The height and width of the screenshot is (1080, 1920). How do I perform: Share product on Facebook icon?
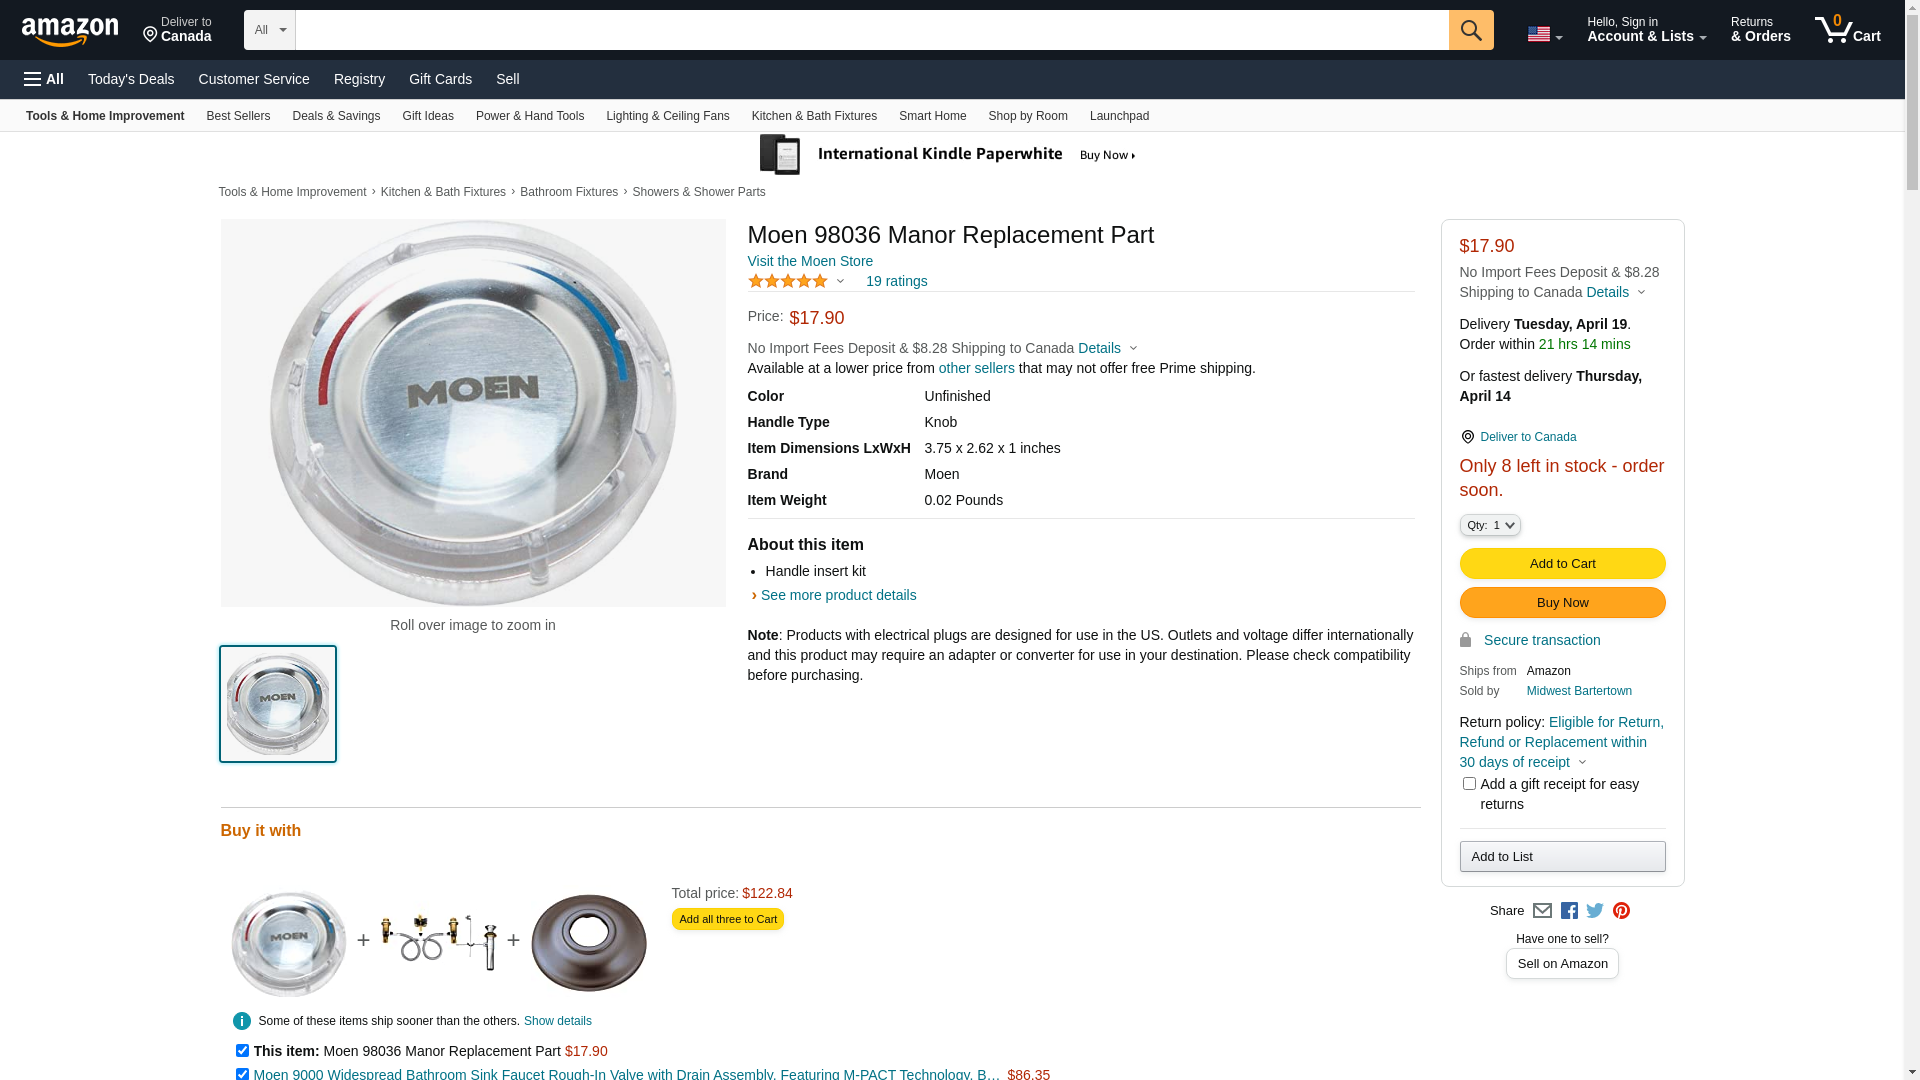click(x=1569, y=911)
